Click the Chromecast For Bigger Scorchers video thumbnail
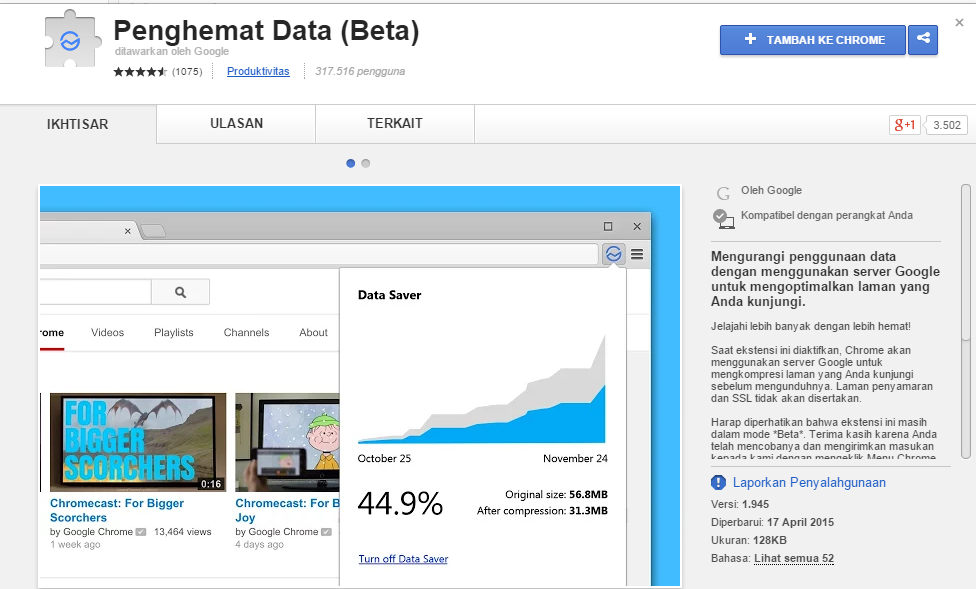 tap(137, 440)
